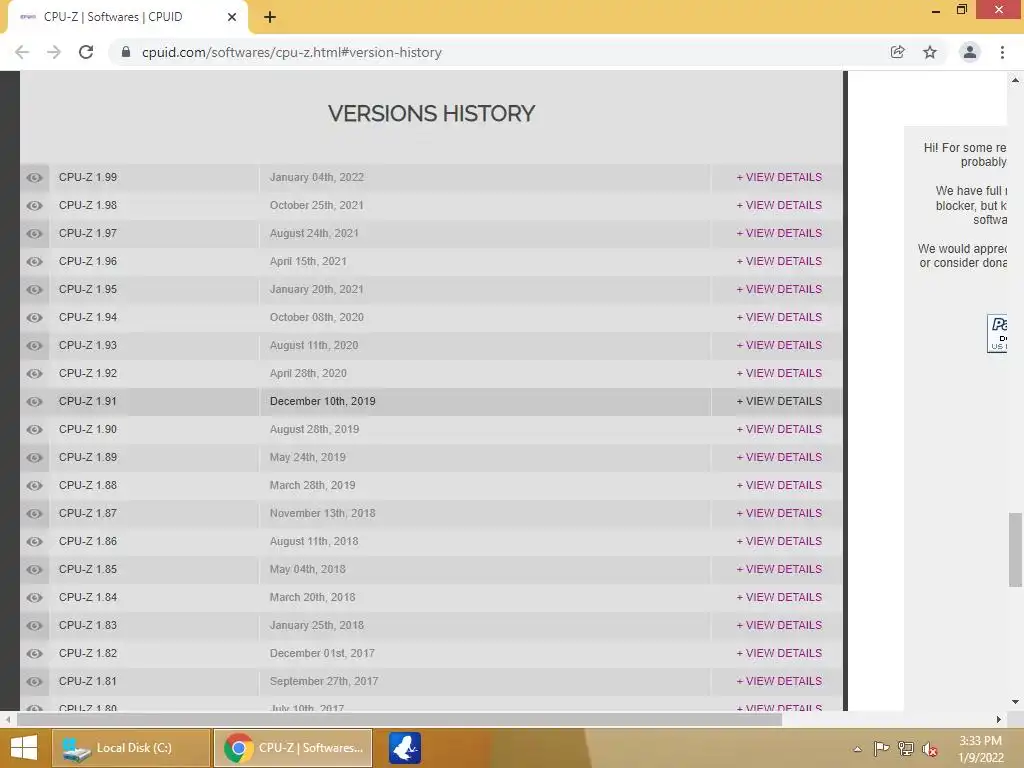Expand View Details for CPU-Z 1.98
This screenshot has width=1024, height=768.
tap(779, 206)
